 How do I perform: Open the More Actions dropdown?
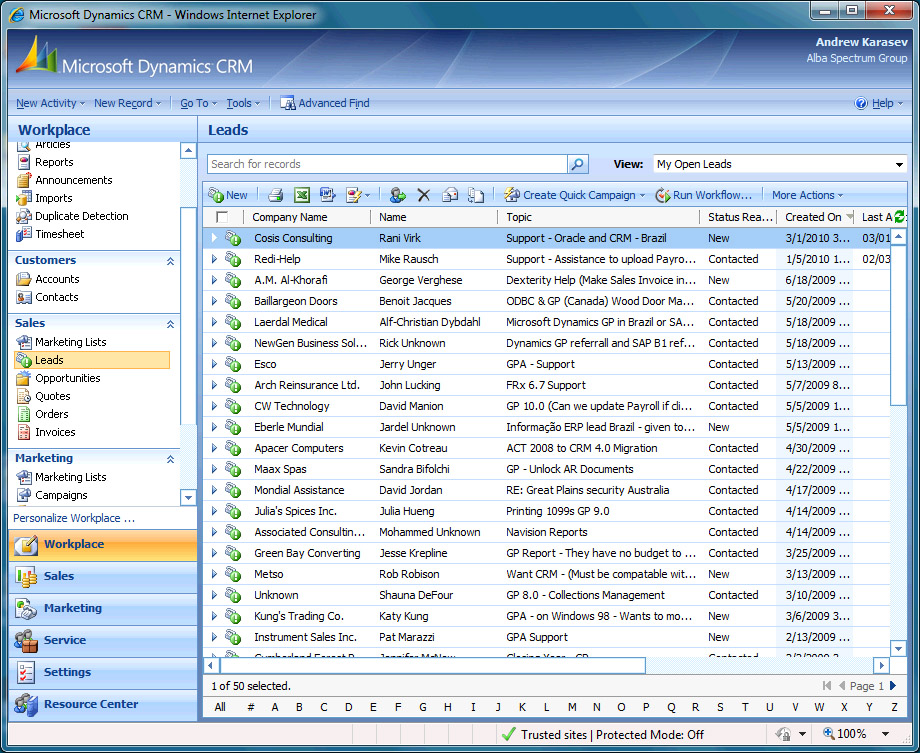(x=807, y=195)
